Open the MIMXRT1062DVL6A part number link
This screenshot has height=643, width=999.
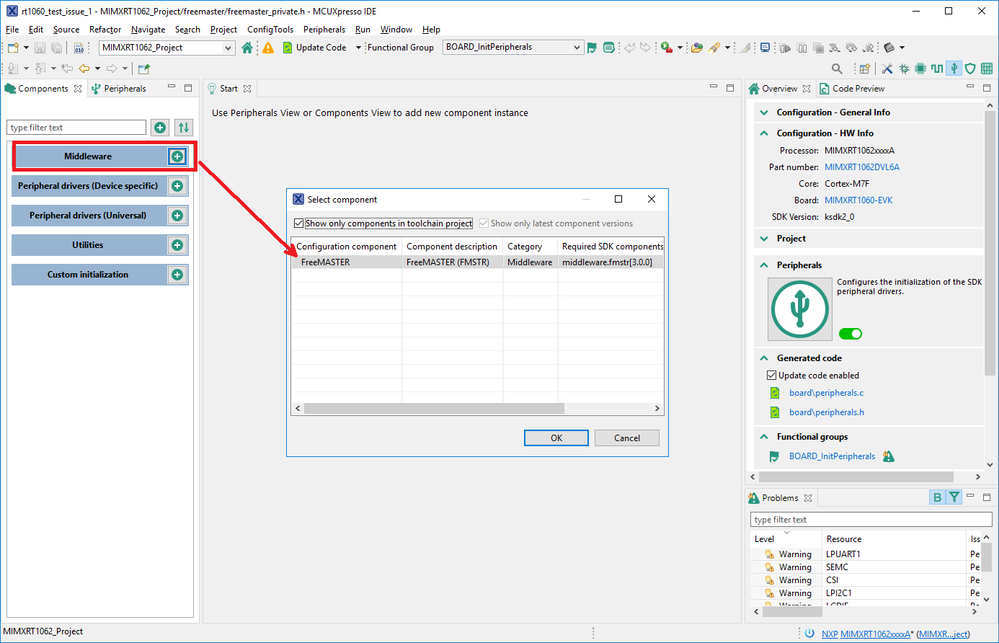point(862,167)
